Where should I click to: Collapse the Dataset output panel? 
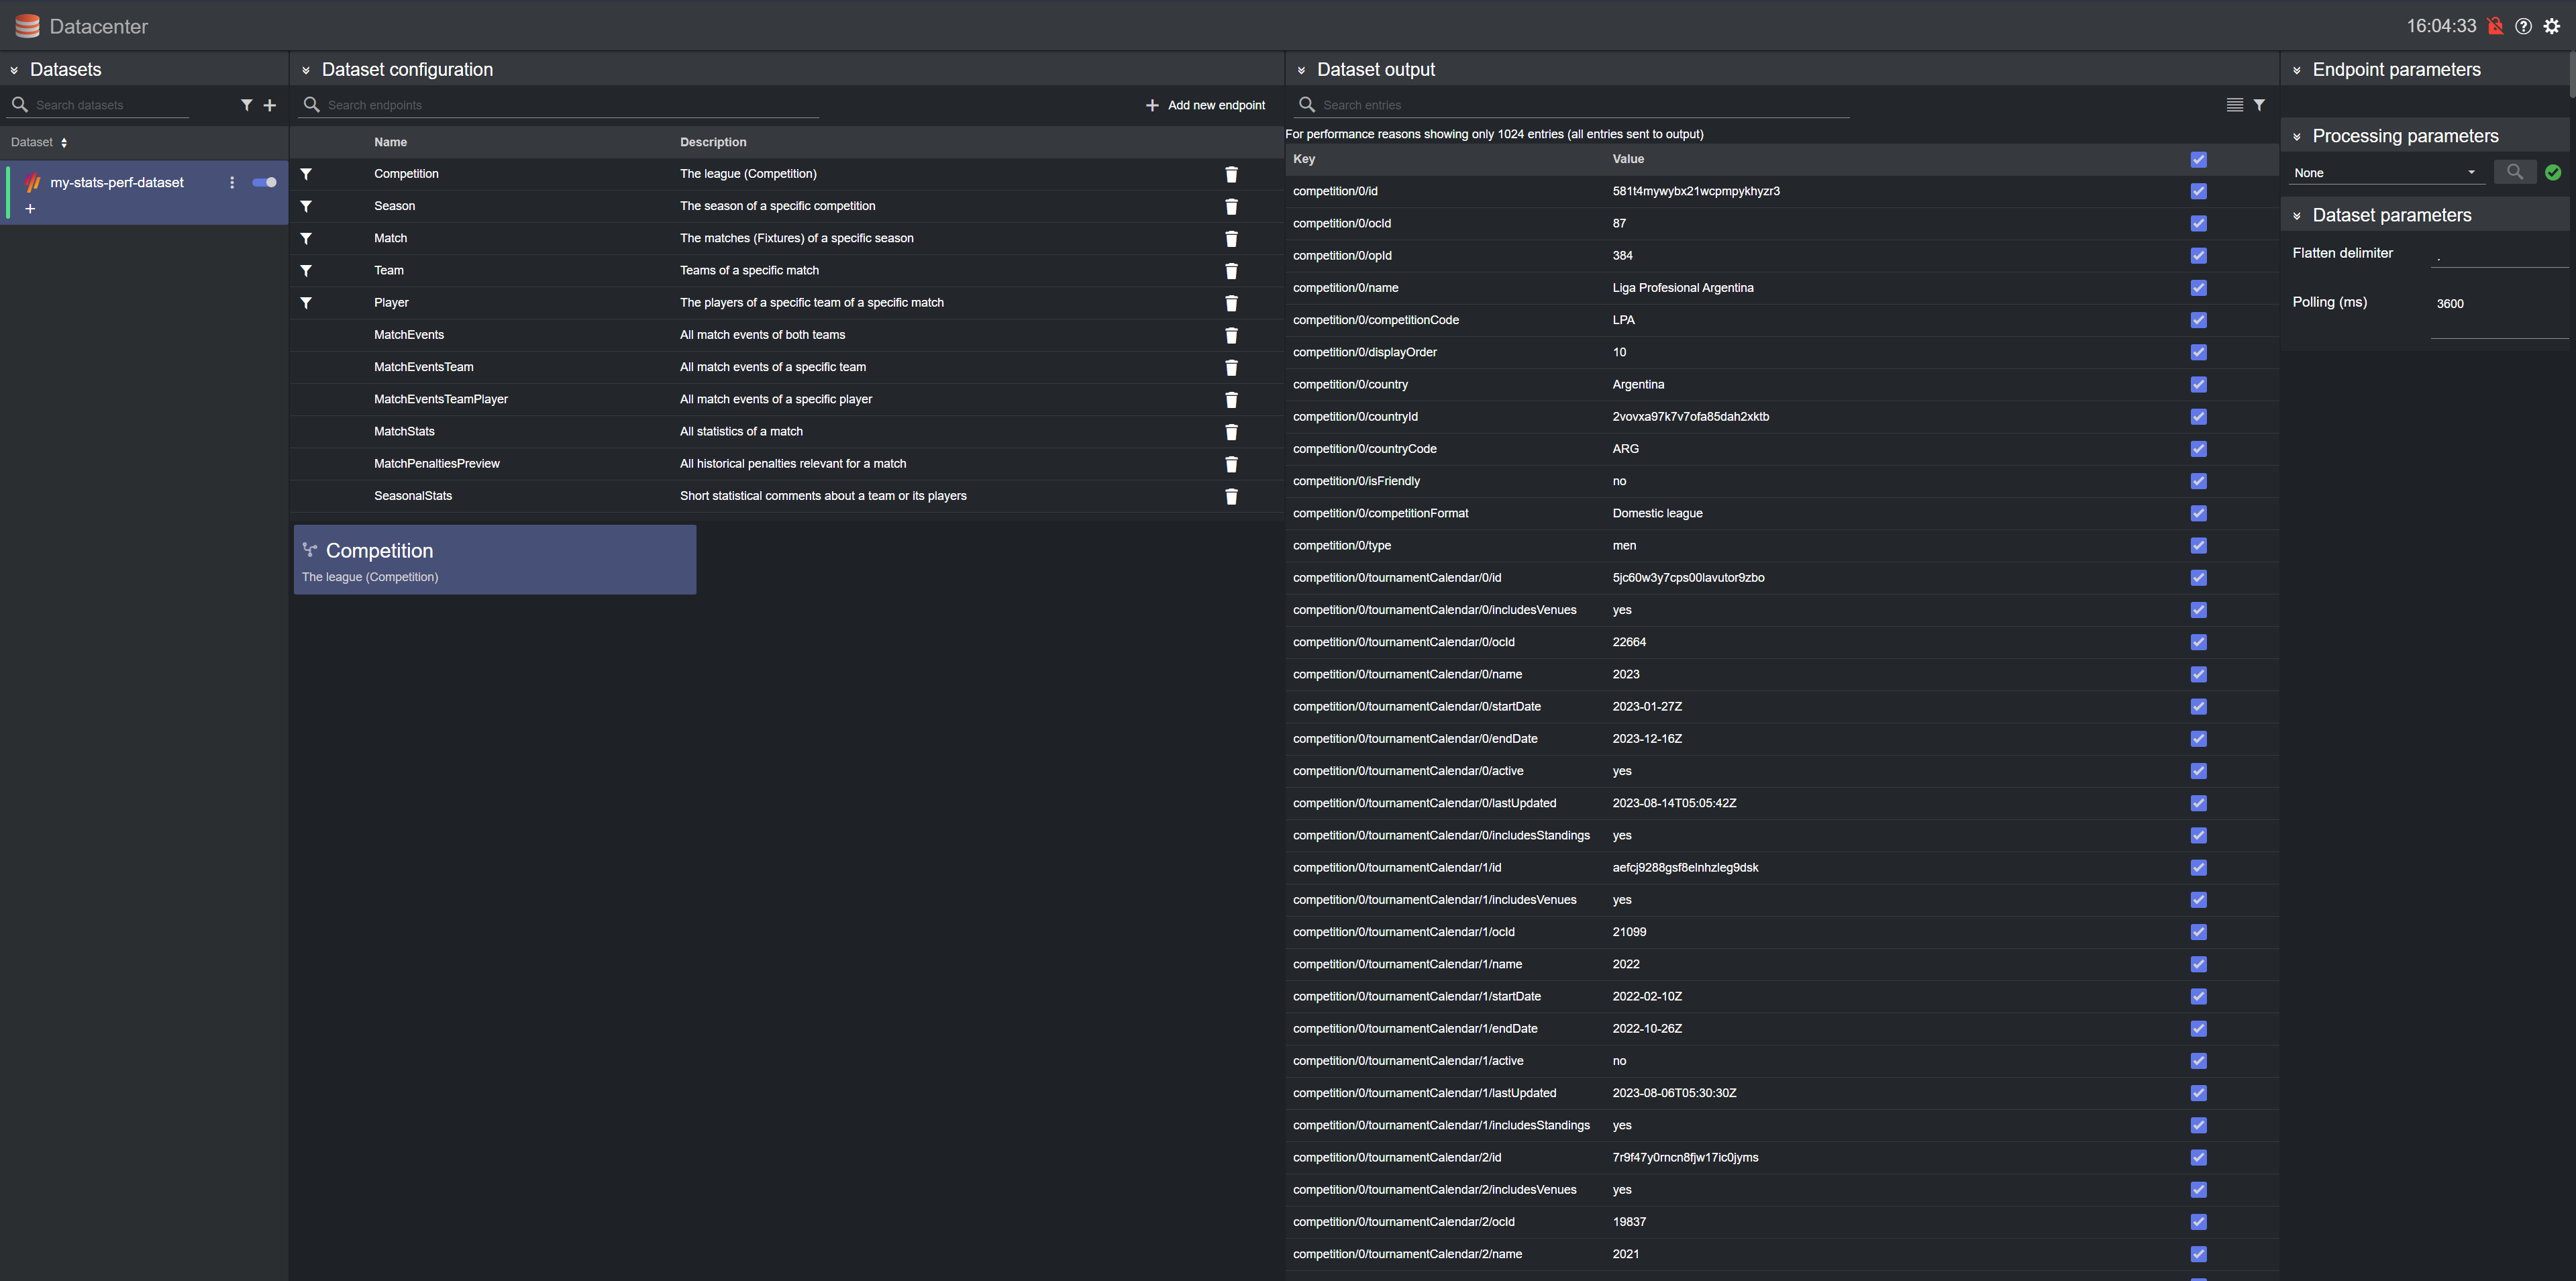pos(1301,70)
